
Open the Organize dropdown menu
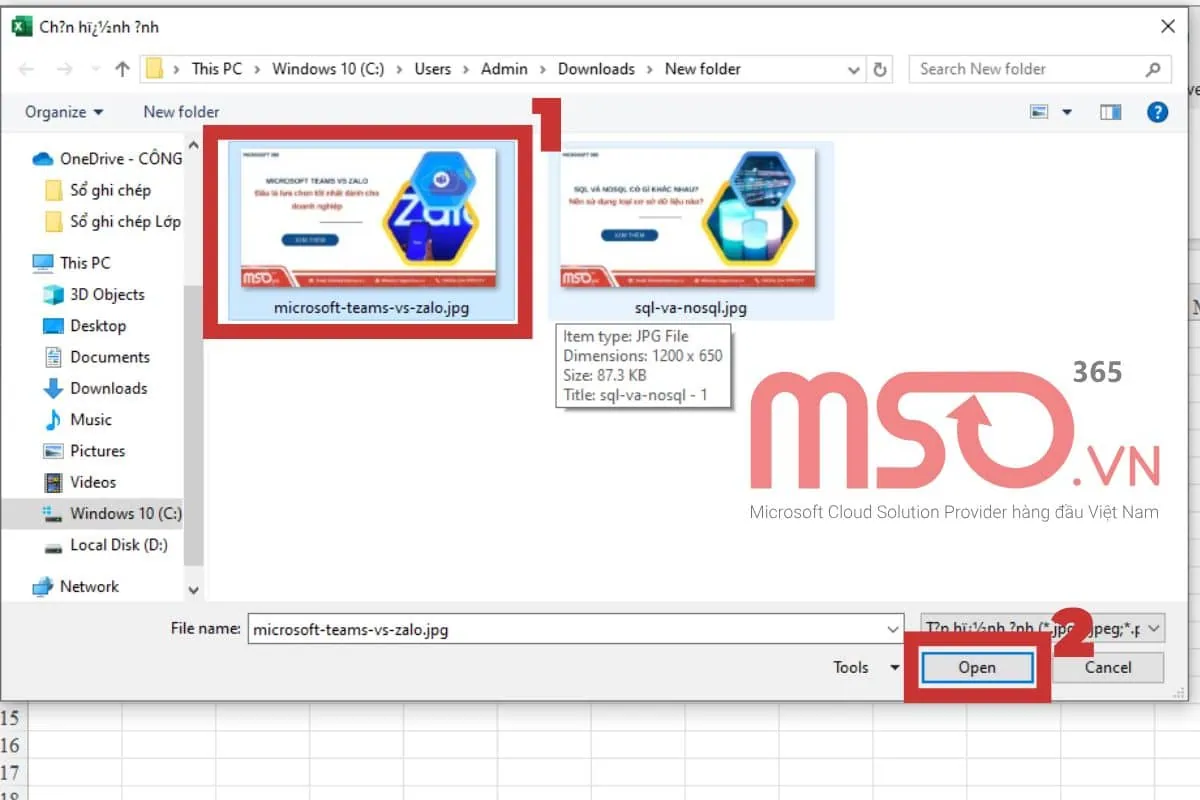pos(64,112)
